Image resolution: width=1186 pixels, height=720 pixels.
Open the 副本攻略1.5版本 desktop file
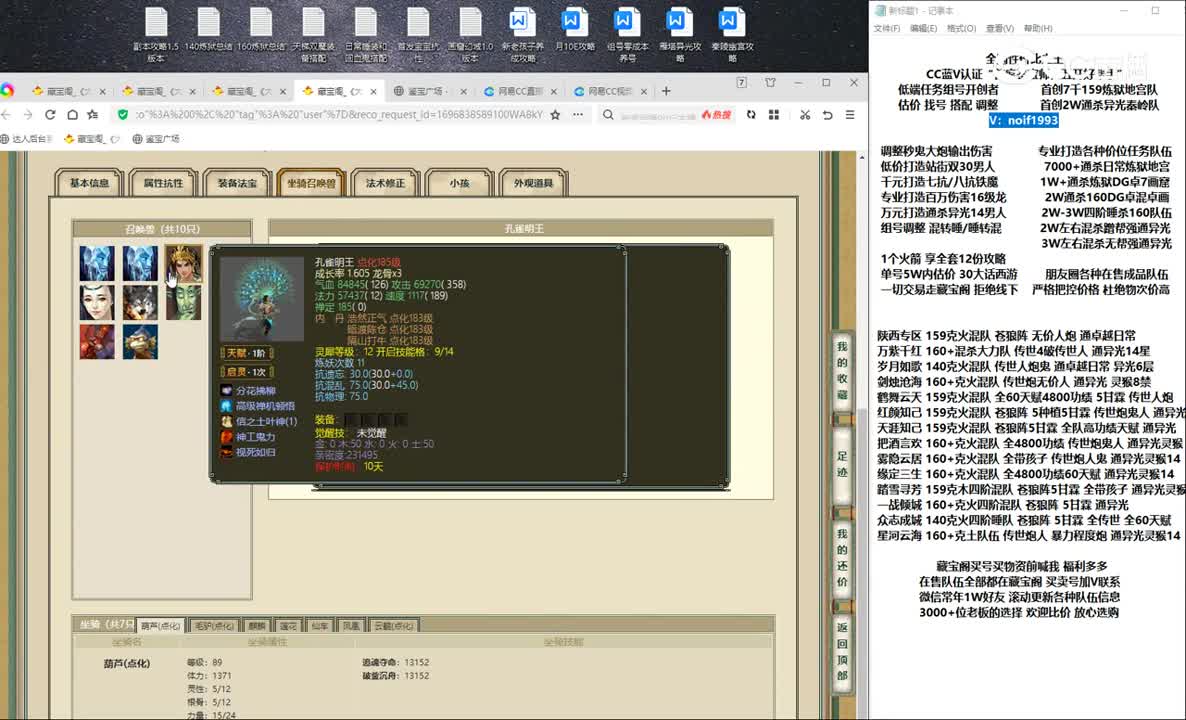tap(157, 35)
